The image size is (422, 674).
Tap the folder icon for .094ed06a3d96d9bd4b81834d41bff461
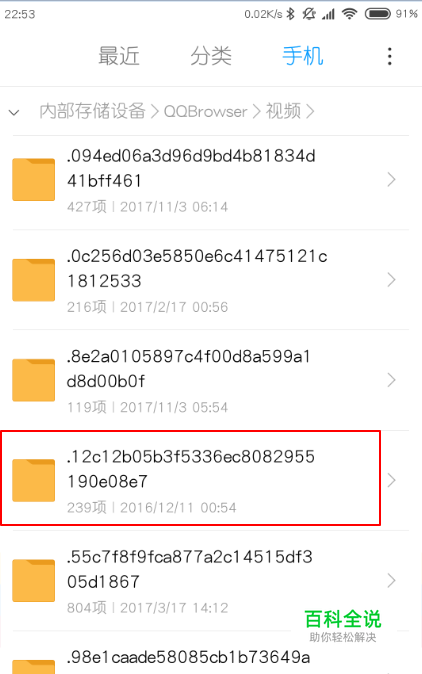(34, 180)
